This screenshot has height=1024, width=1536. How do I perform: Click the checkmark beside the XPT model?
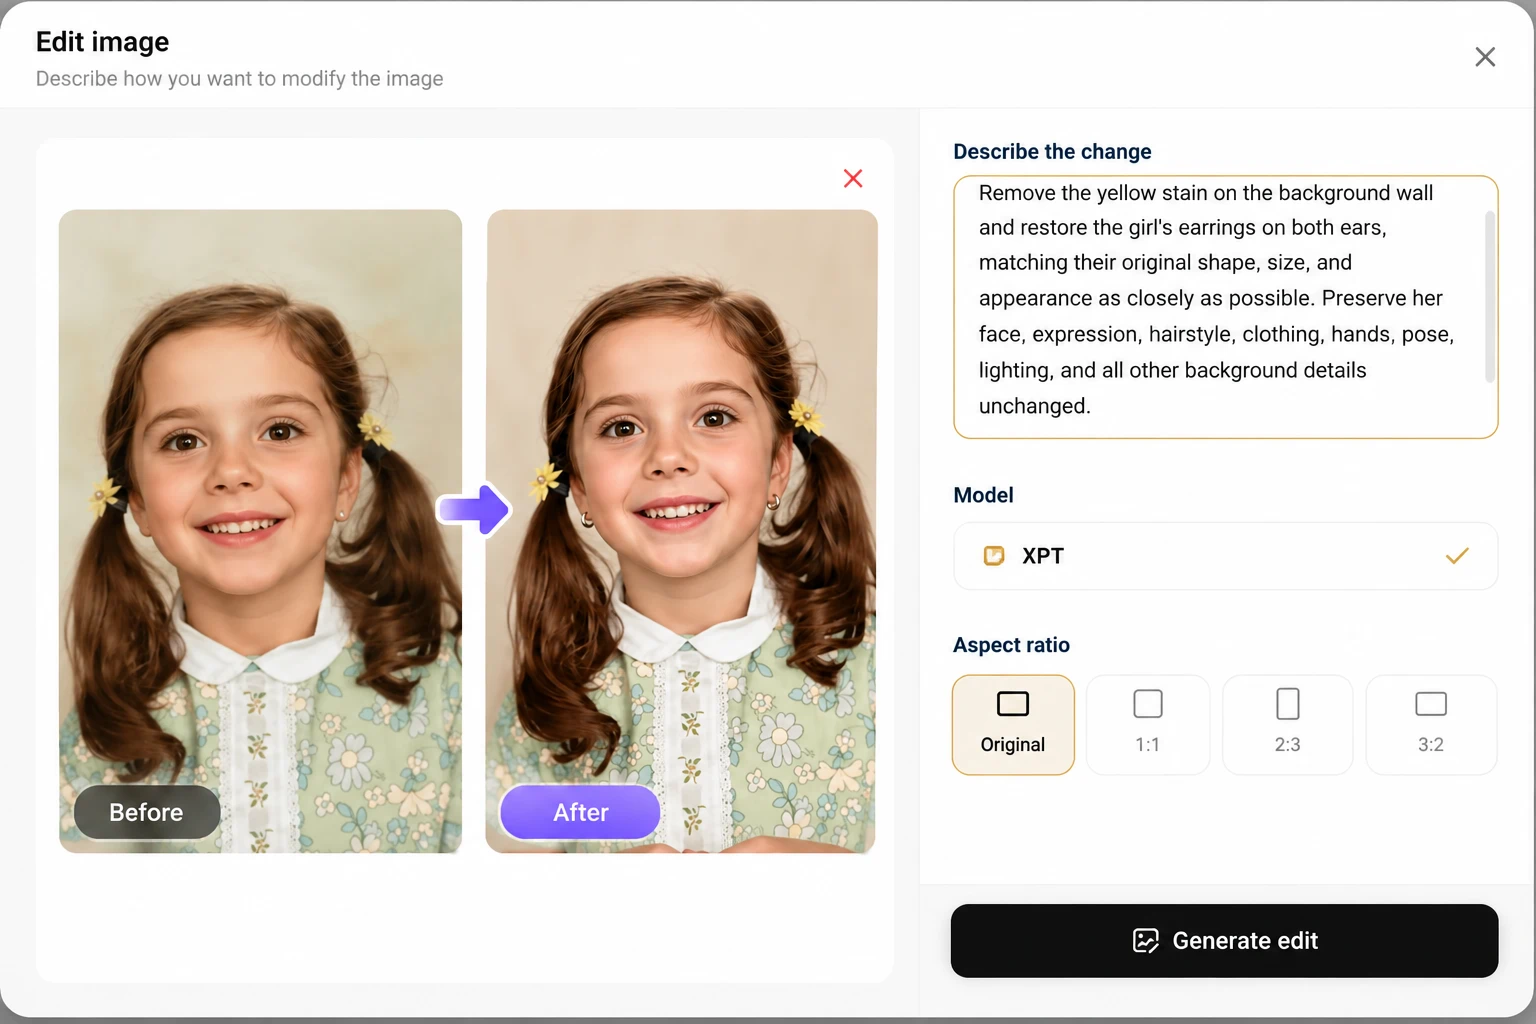(1457, 556)
